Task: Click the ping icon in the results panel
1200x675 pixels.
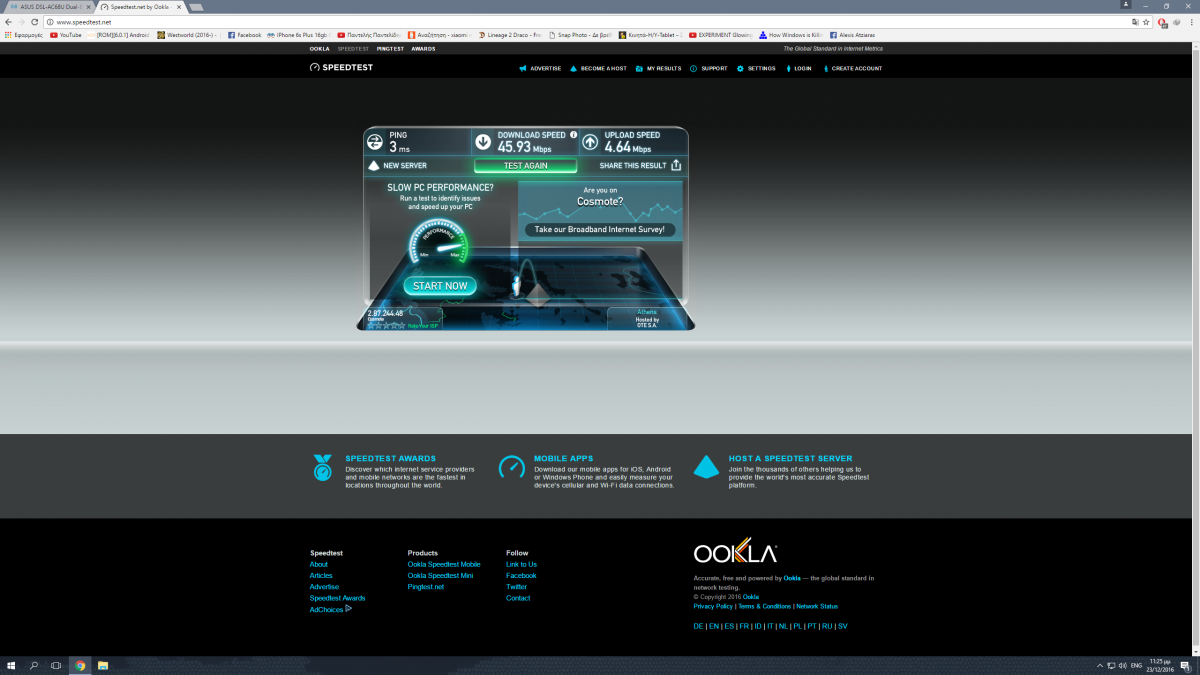Action: (375, 141)
